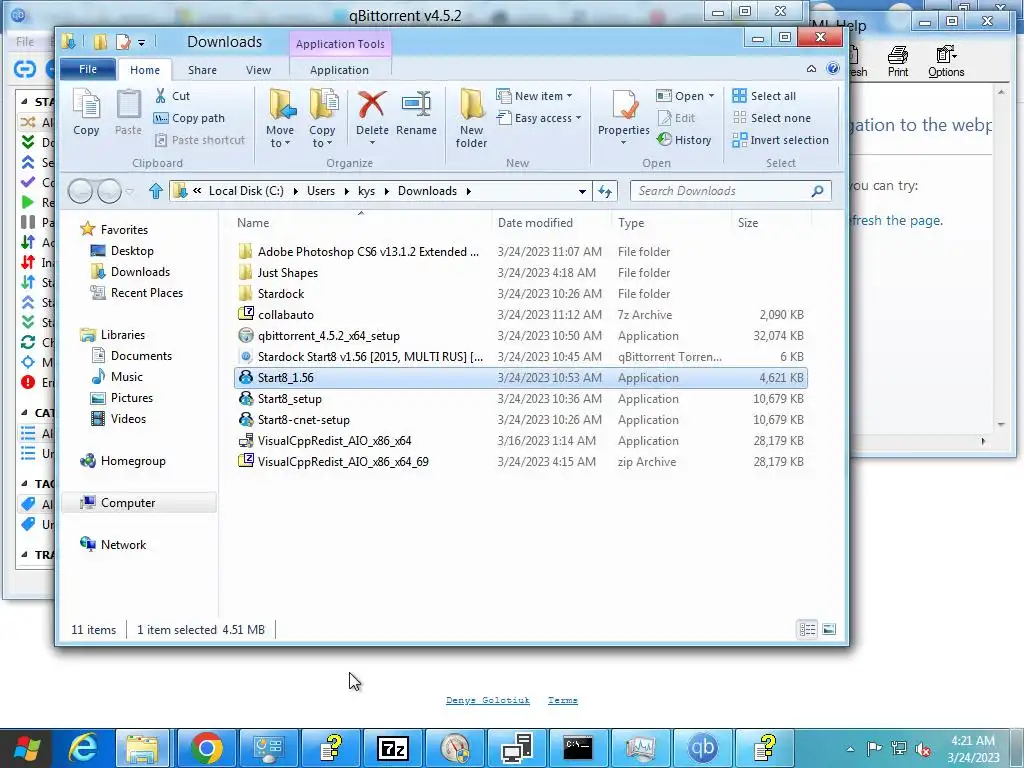Click the Cut scissors button

tap(172, 96)
